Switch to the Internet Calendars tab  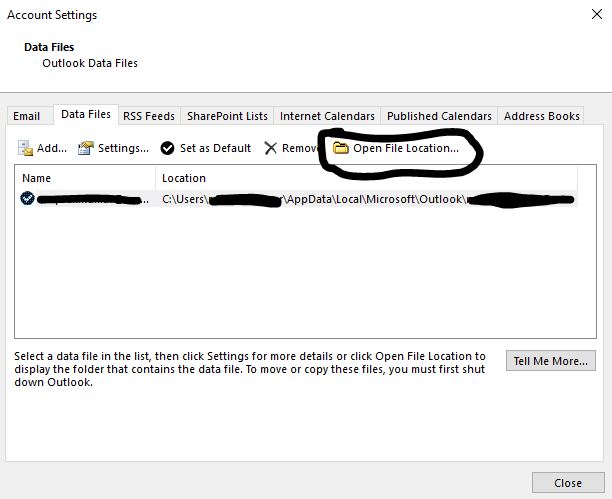click(327, 116)
